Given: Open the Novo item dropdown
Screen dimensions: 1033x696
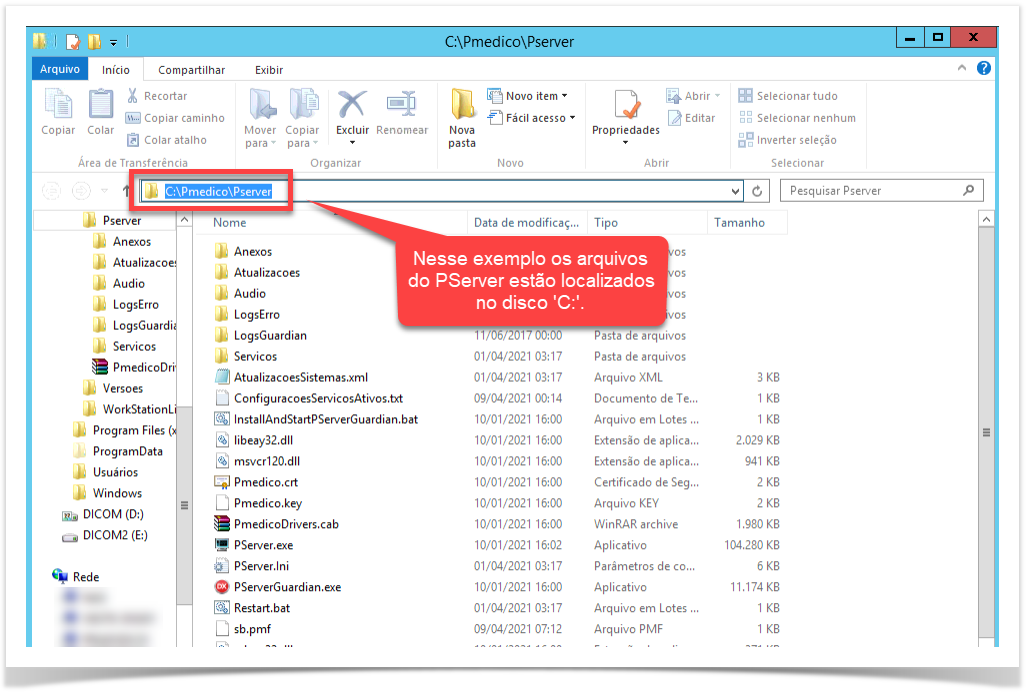Looking at the screenshot, I should 528,96.
